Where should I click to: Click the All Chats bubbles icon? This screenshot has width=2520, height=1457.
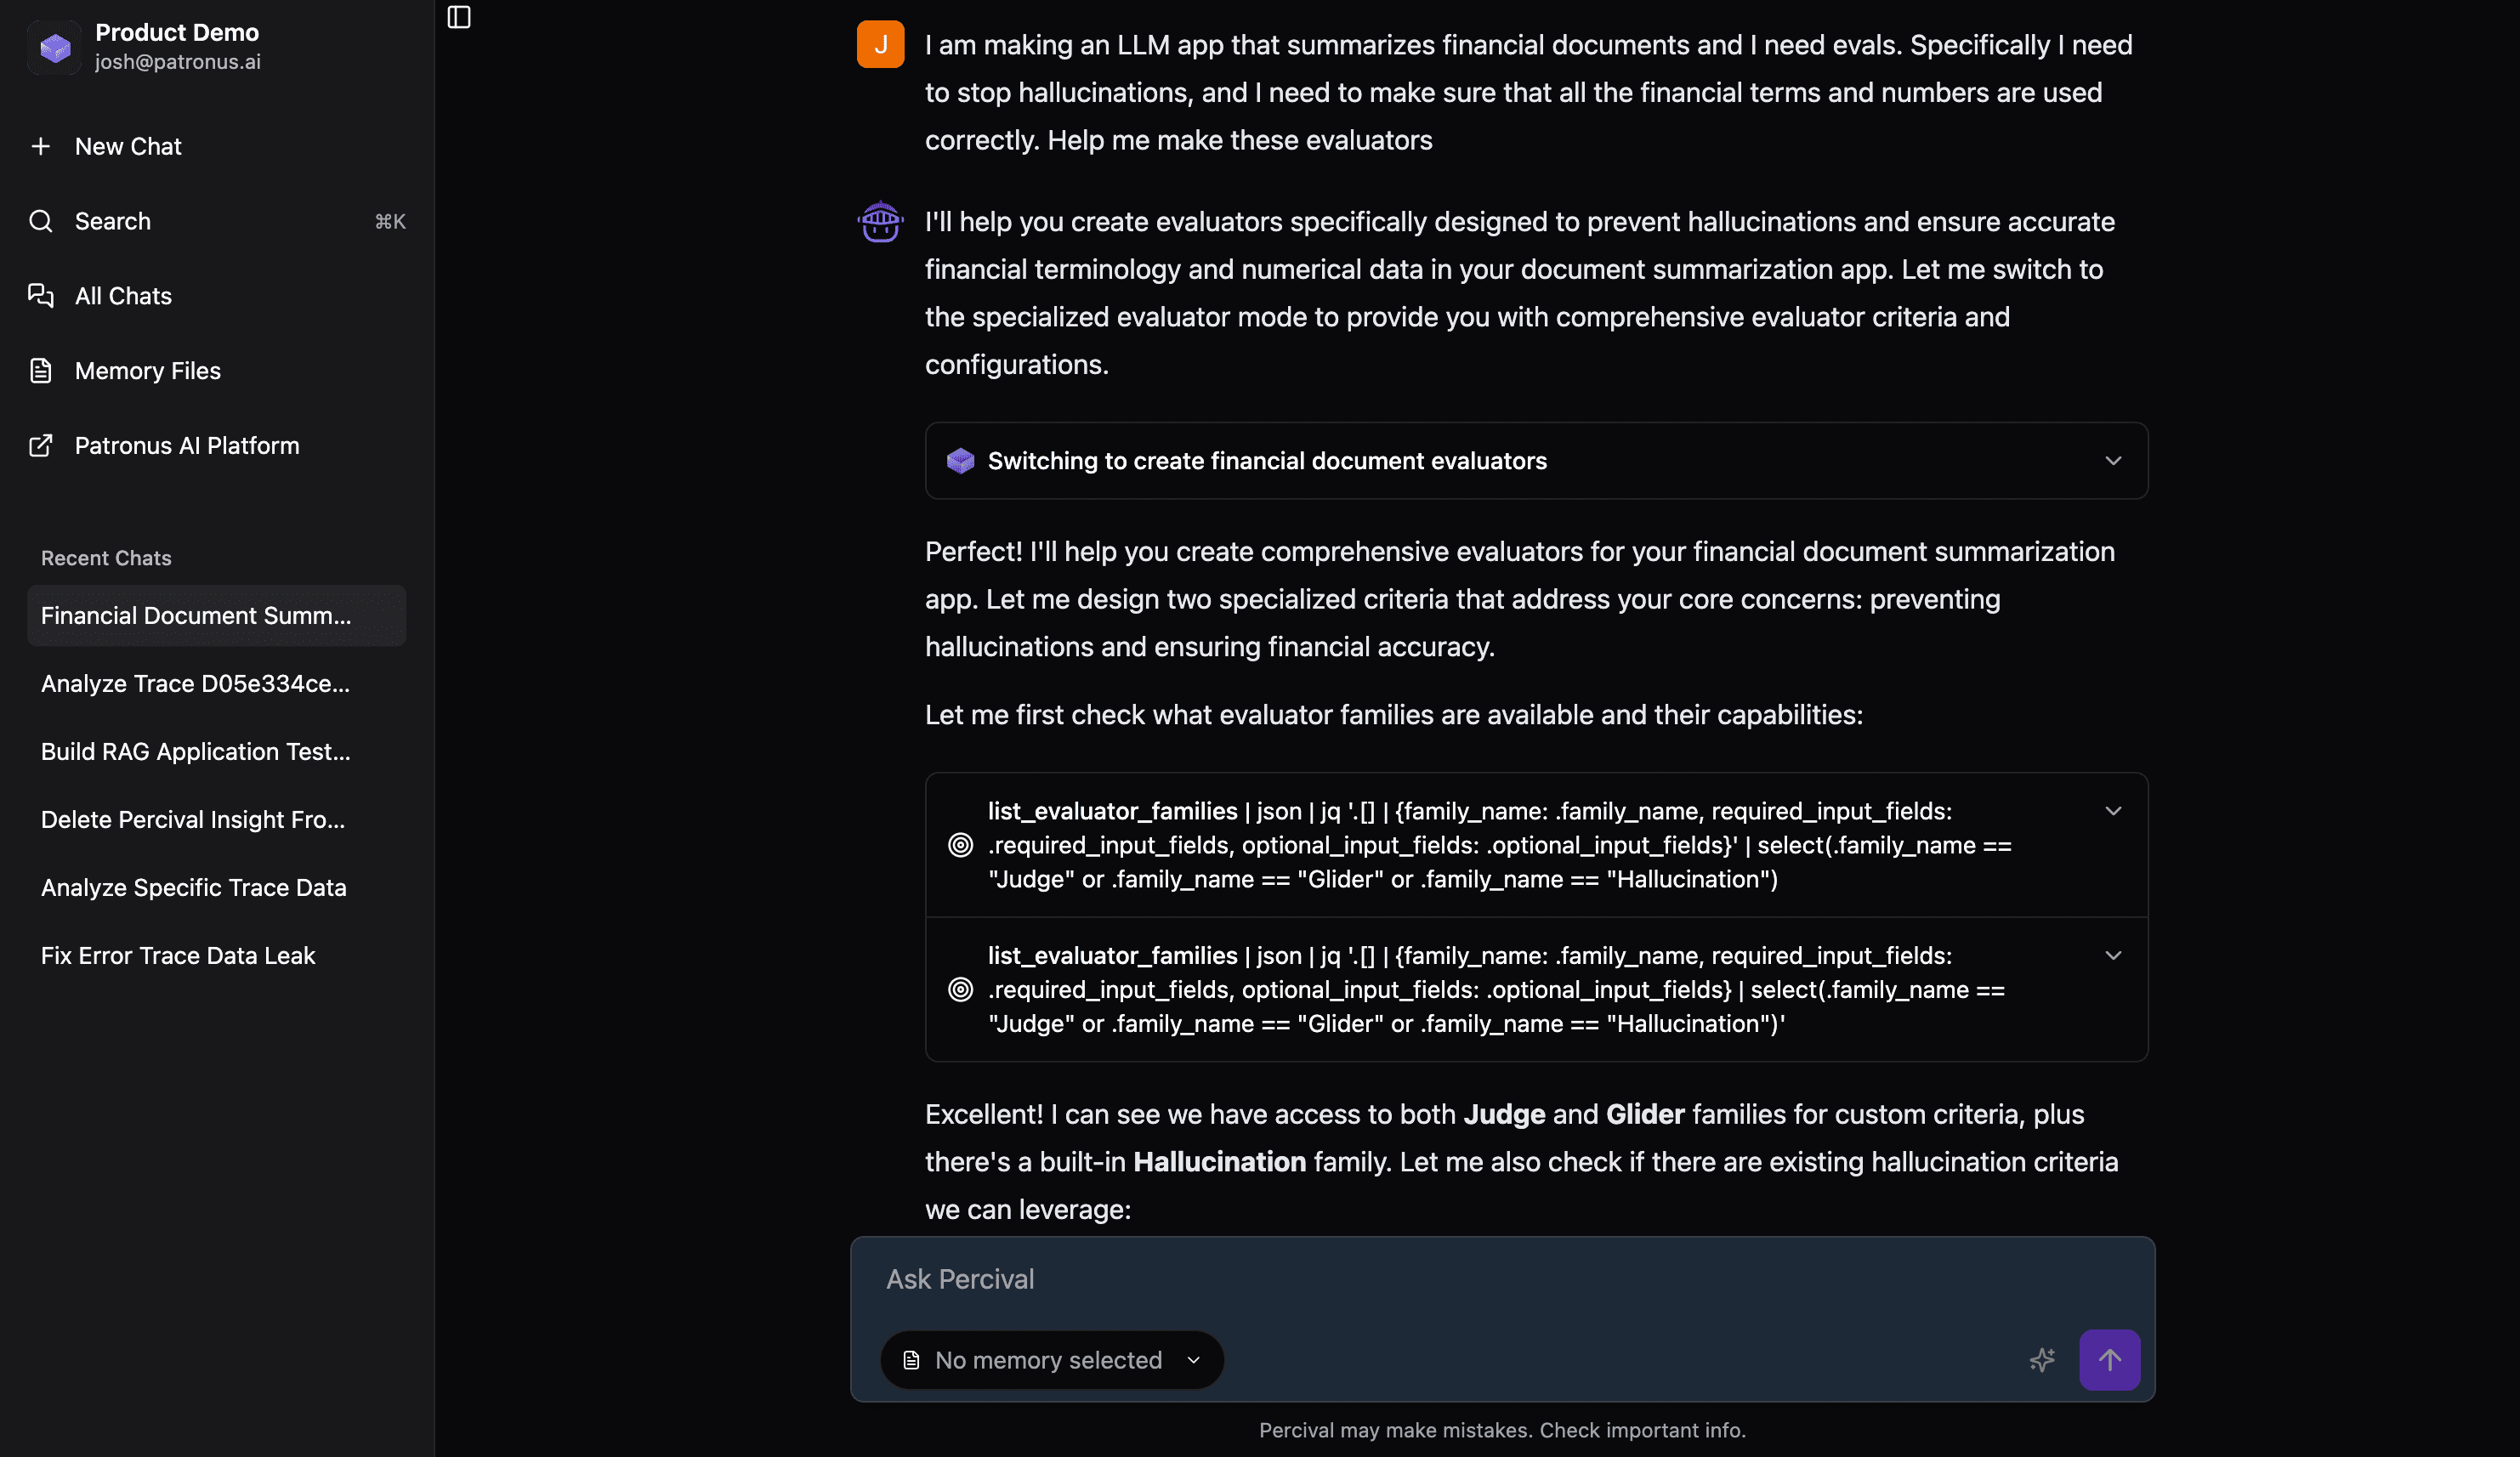pyautogui.click(x=41, y=296)
